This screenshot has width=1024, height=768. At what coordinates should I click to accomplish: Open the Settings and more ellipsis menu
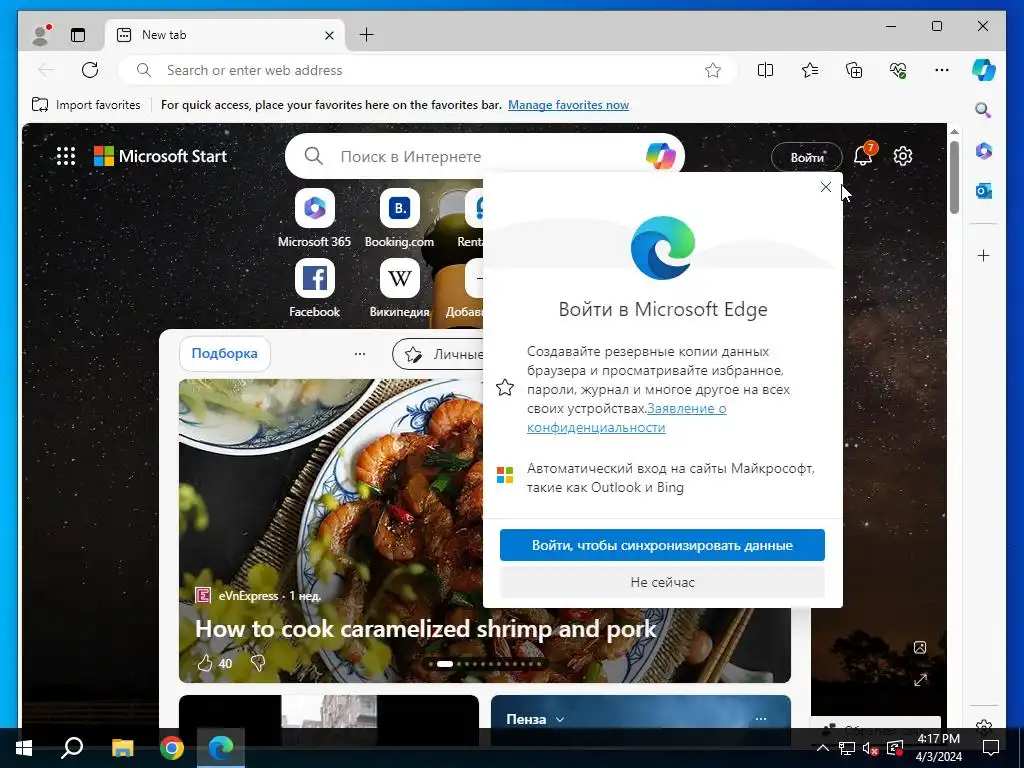click(942, 70)
